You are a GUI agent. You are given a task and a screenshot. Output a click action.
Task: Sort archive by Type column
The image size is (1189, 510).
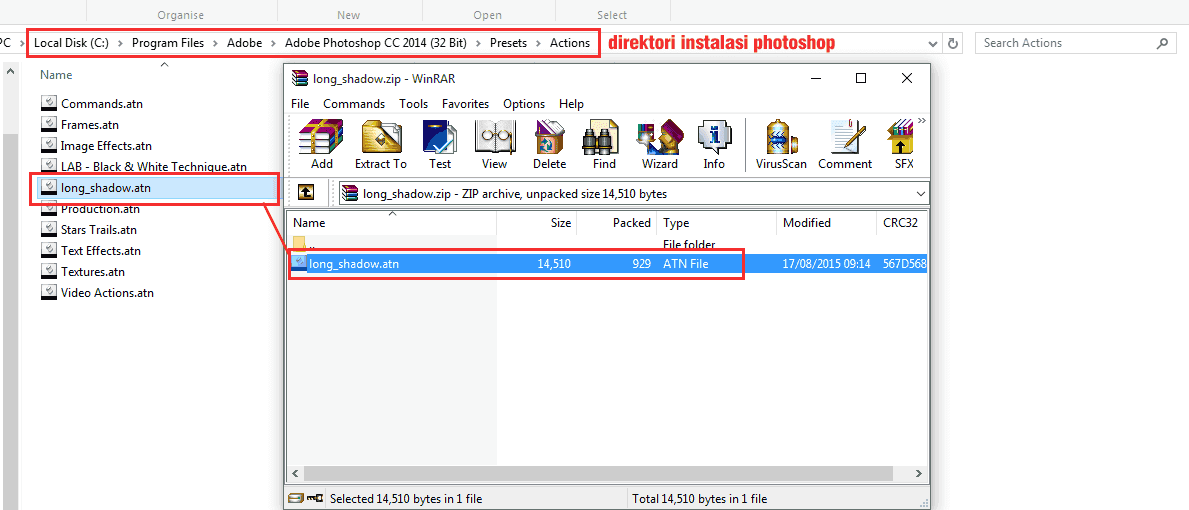point(717,223)
